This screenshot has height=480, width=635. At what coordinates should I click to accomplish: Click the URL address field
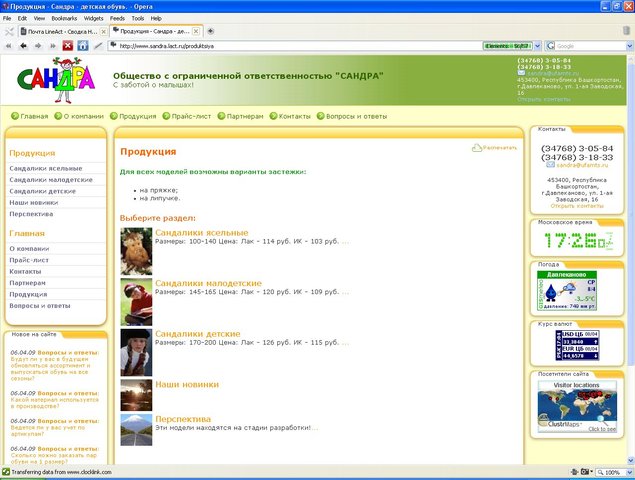(300, 45)
